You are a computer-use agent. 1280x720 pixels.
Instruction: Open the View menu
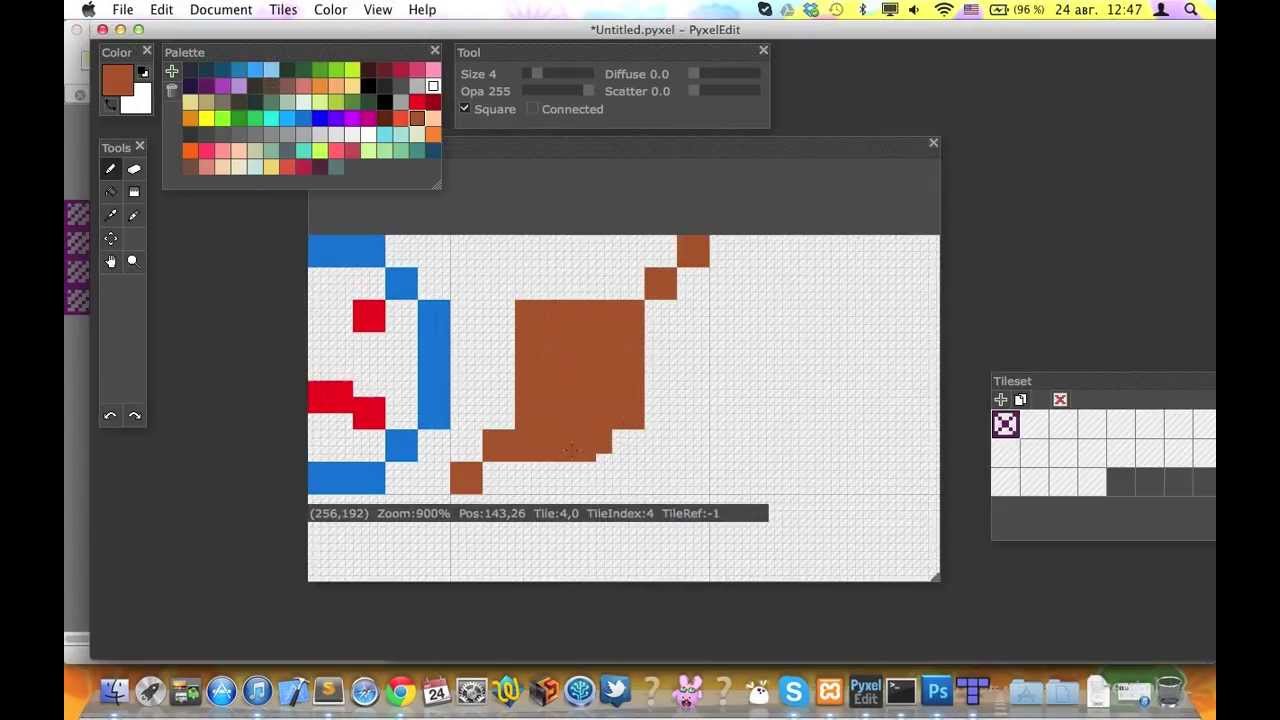tap(378, 9)
